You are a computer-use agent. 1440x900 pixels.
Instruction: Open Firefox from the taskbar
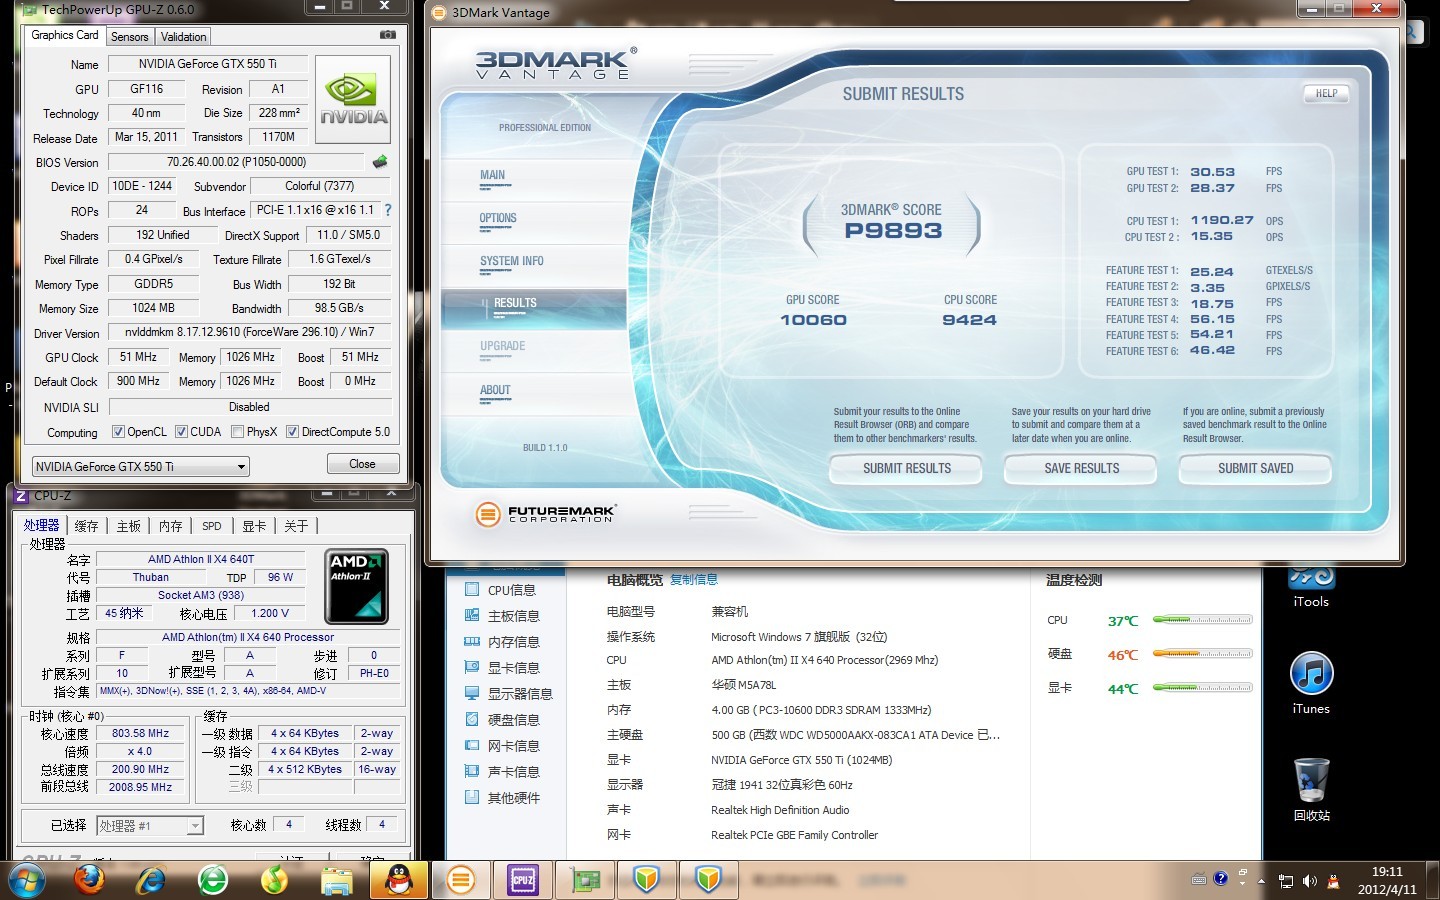89,880
